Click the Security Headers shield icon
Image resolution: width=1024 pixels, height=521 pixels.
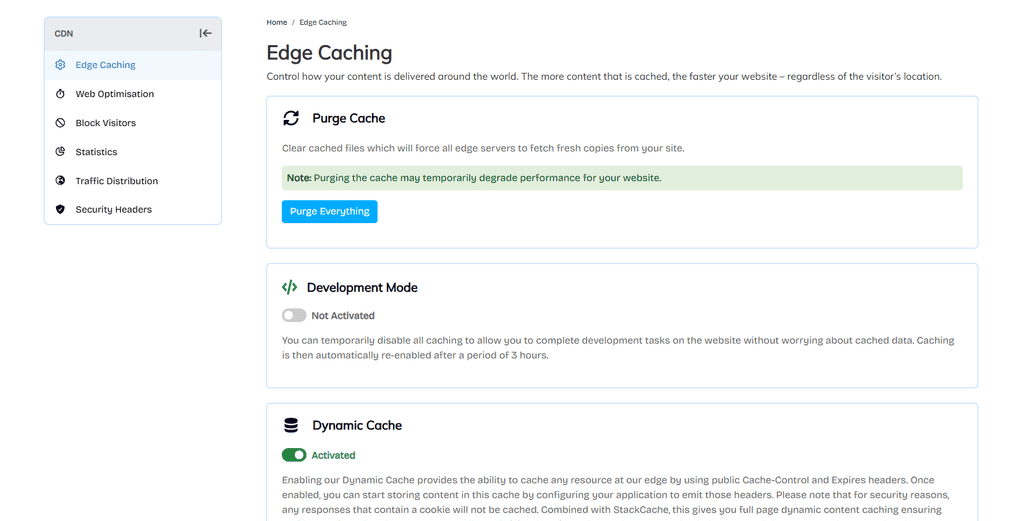[x=60, y=210]
